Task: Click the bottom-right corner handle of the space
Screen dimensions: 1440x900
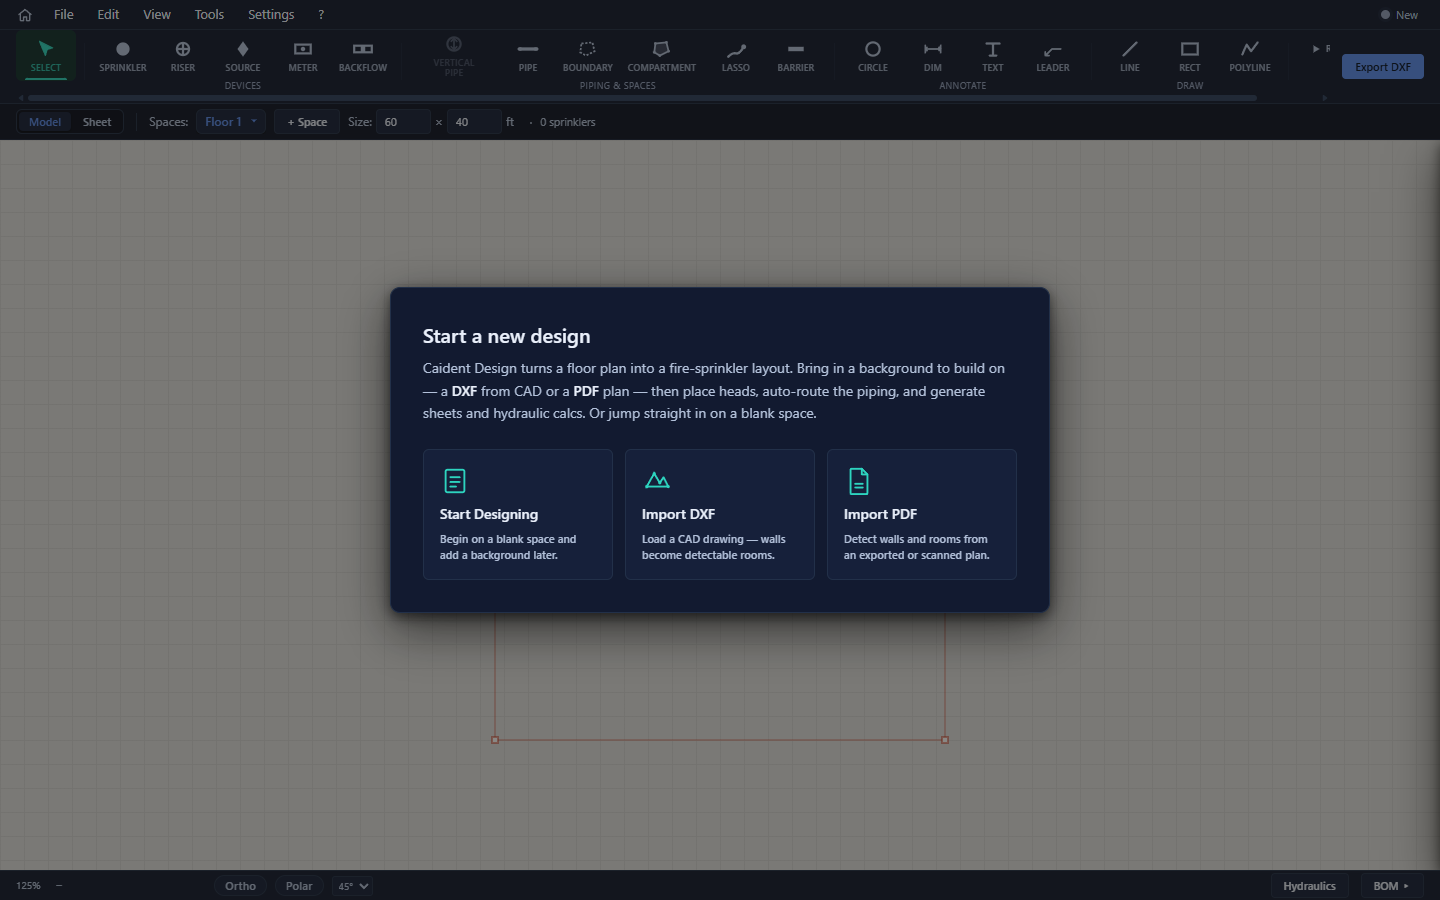Action: [945, 740]
